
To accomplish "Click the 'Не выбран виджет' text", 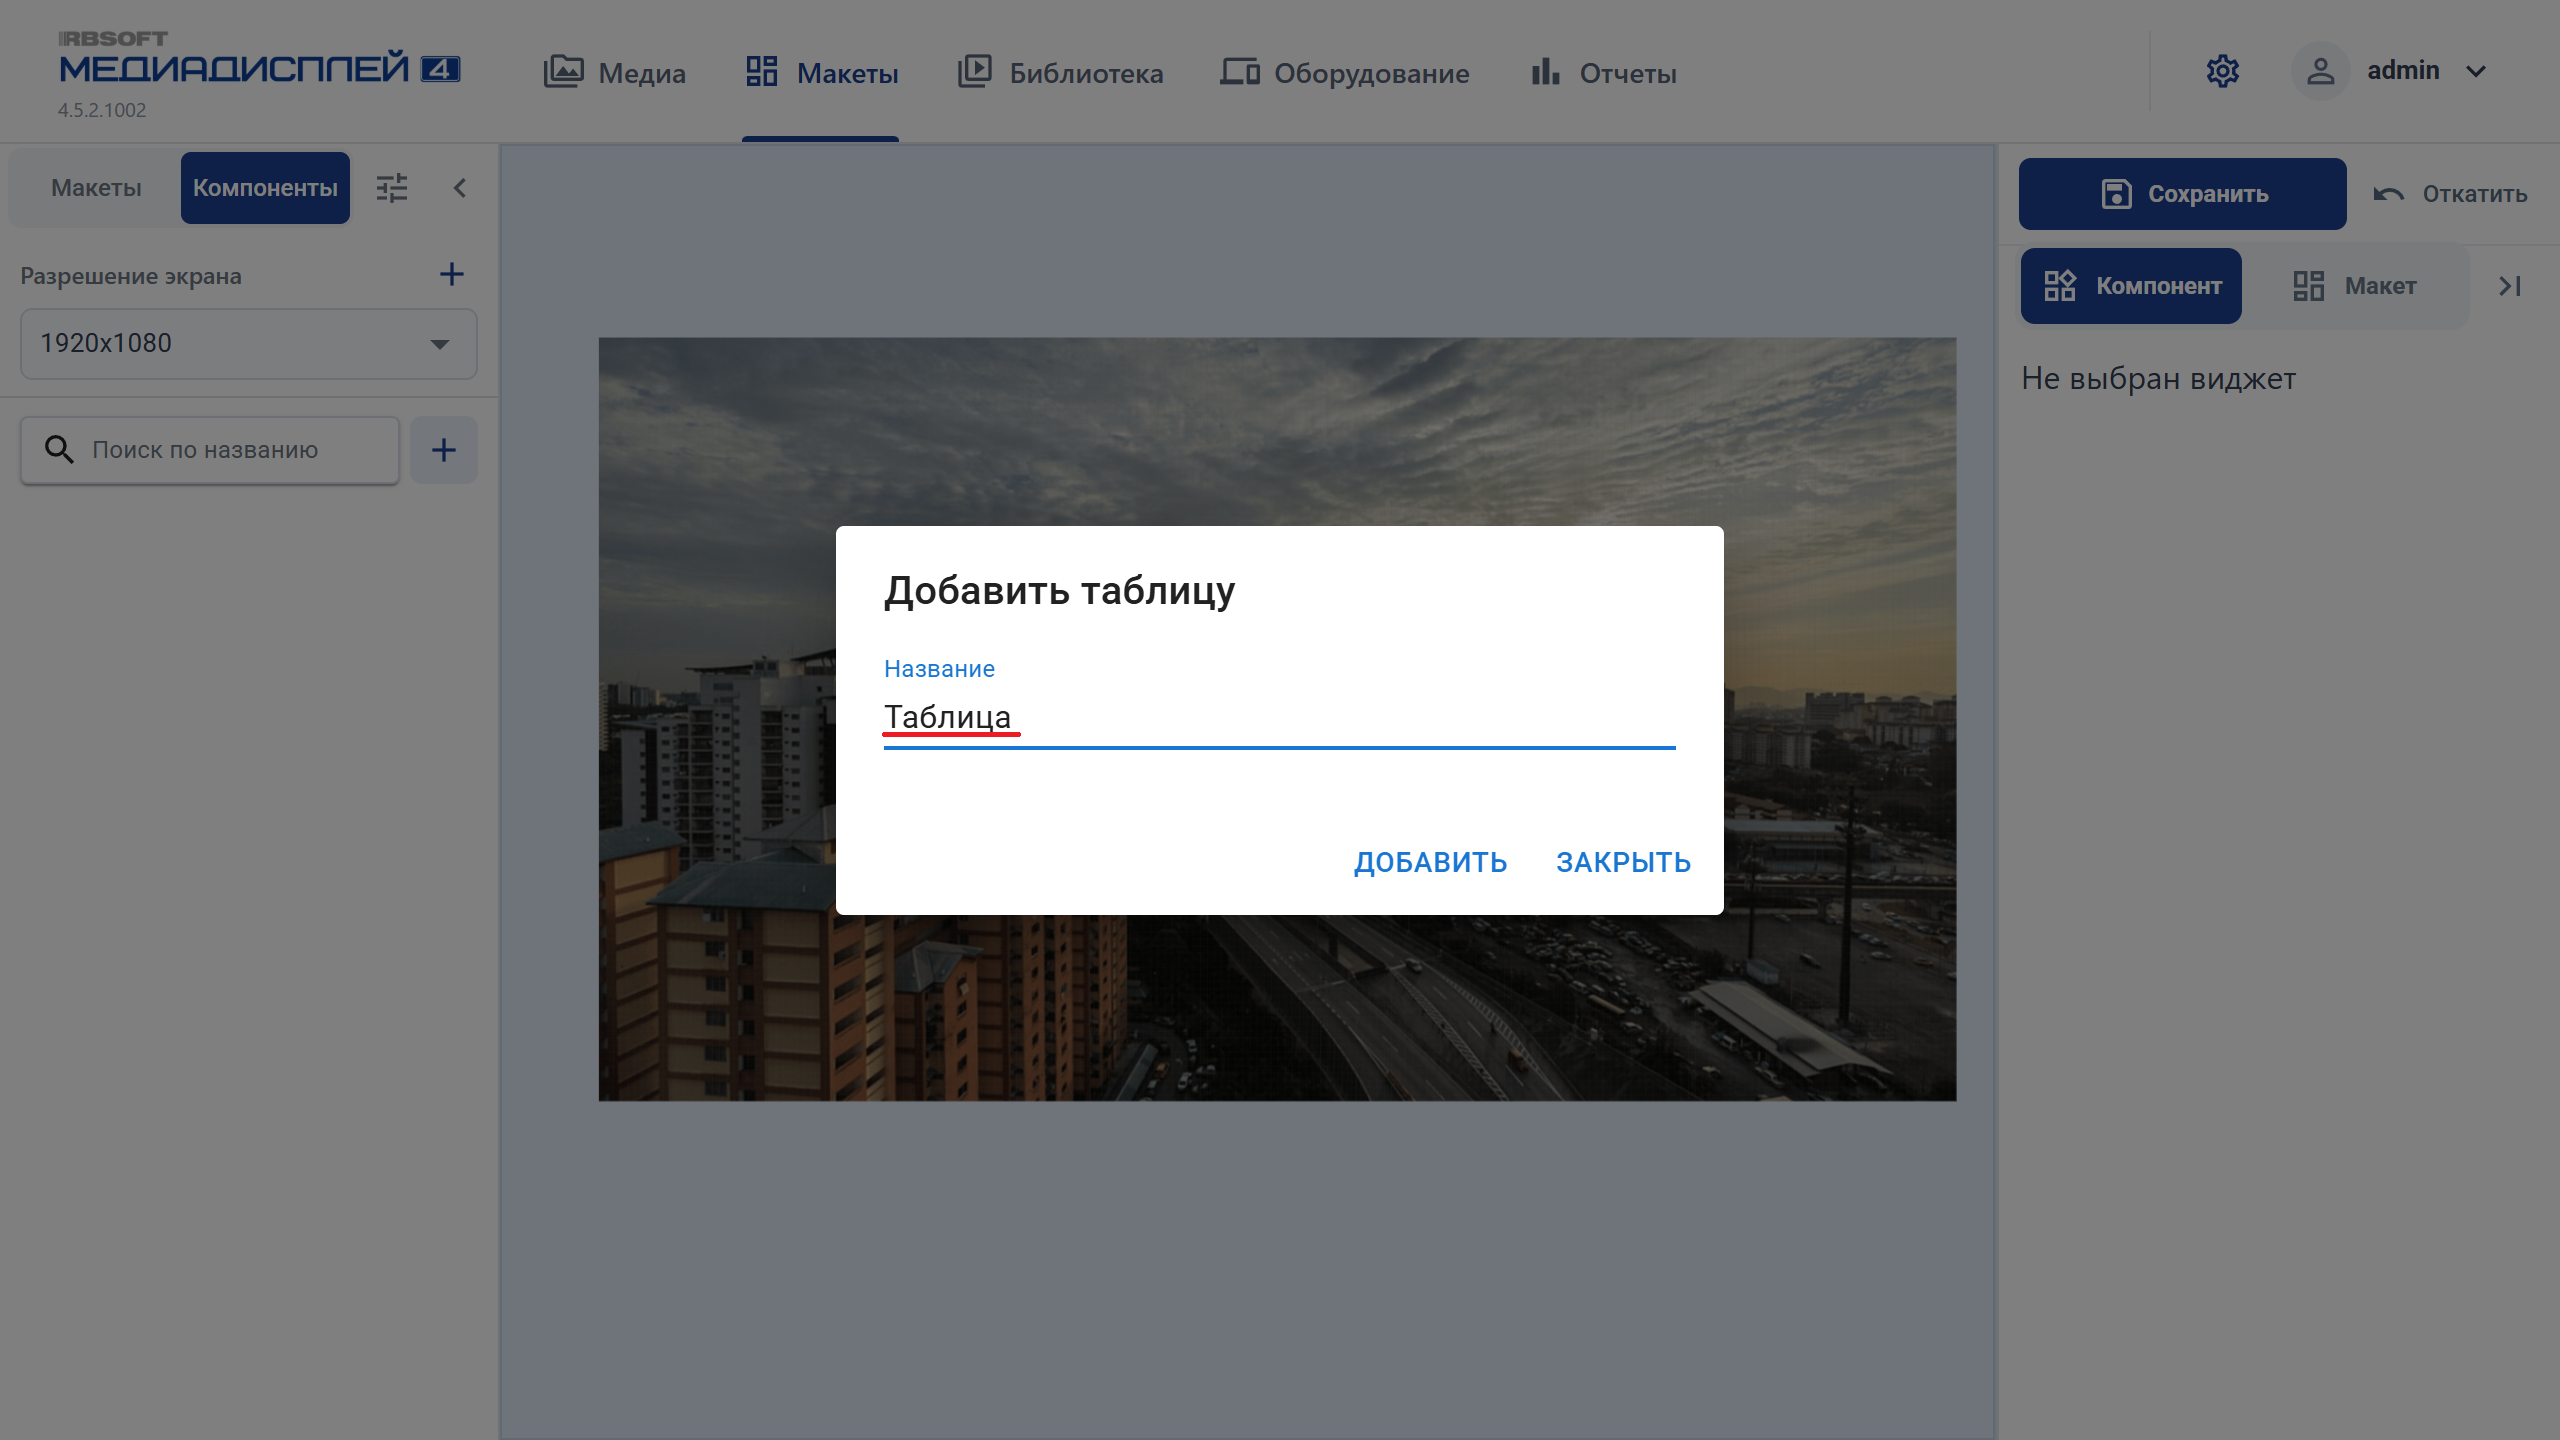I will point(2158,378).
